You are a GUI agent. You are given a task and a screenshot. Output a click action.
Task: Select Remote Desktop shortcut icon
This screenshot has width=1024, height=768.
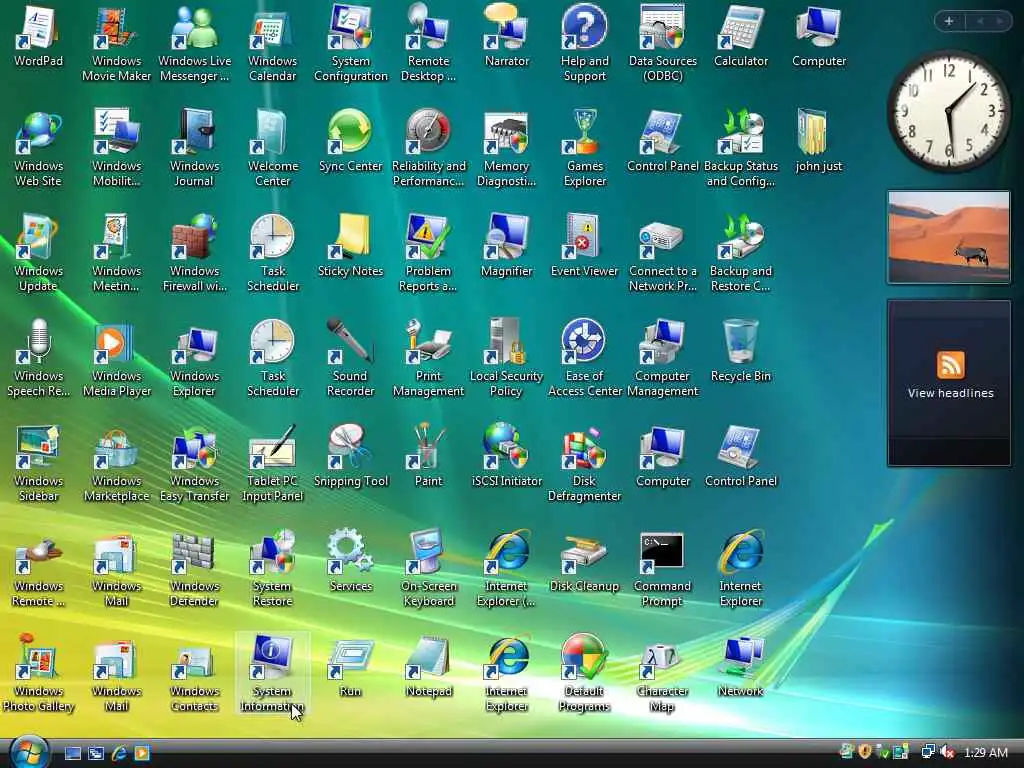click(428, 43)
